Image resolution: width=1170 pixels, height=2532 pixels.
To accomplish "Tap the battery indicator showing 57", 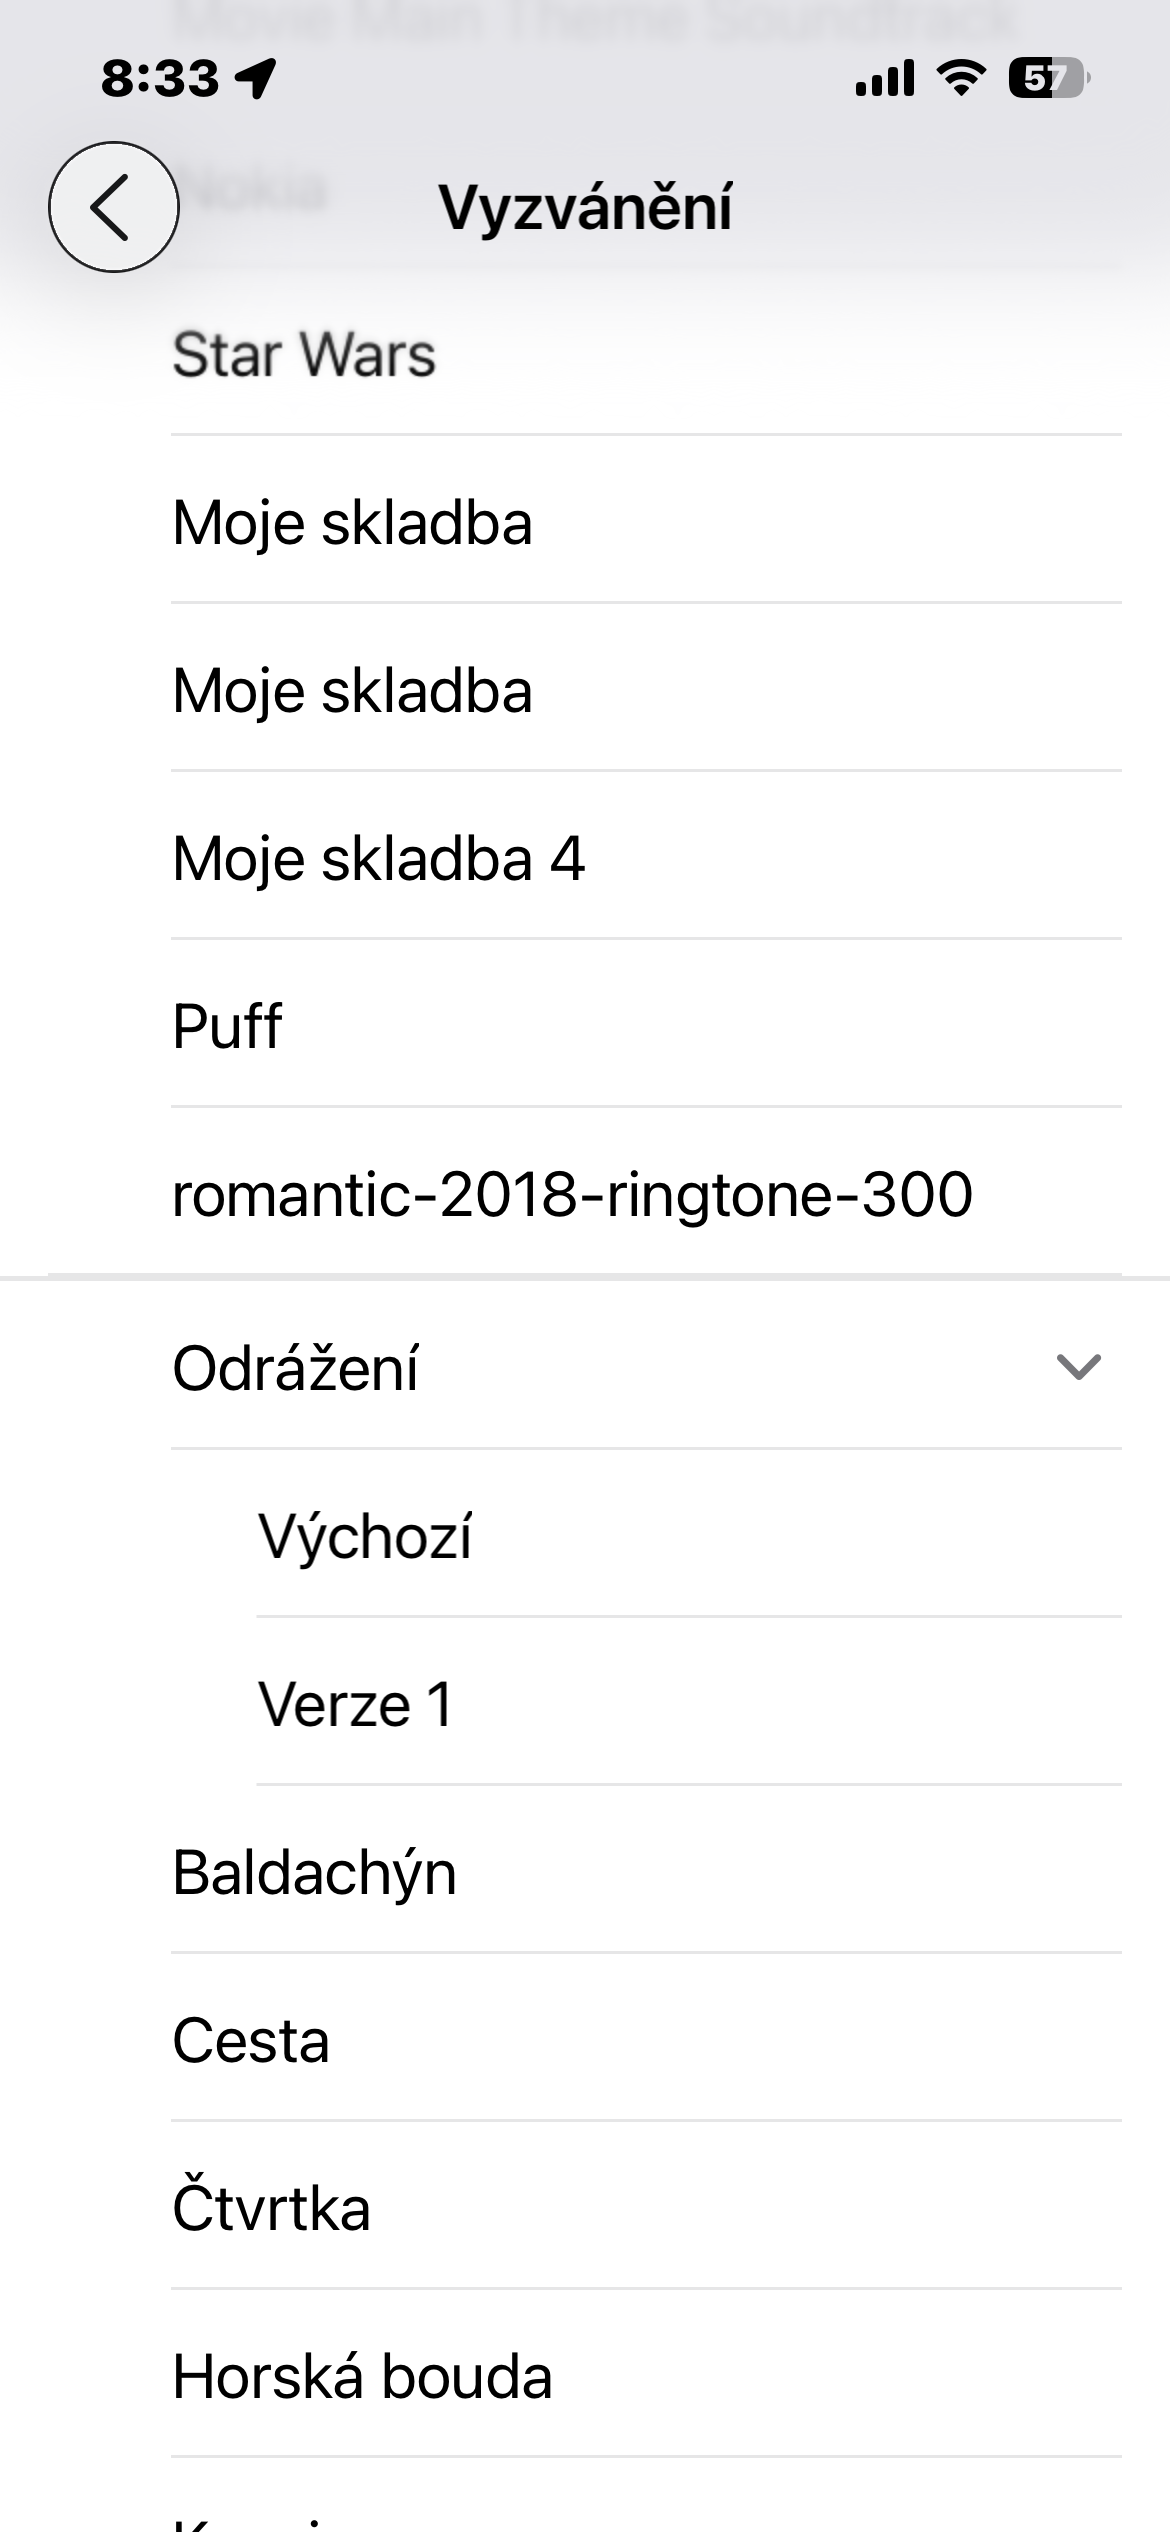I will click(1047, 78).
